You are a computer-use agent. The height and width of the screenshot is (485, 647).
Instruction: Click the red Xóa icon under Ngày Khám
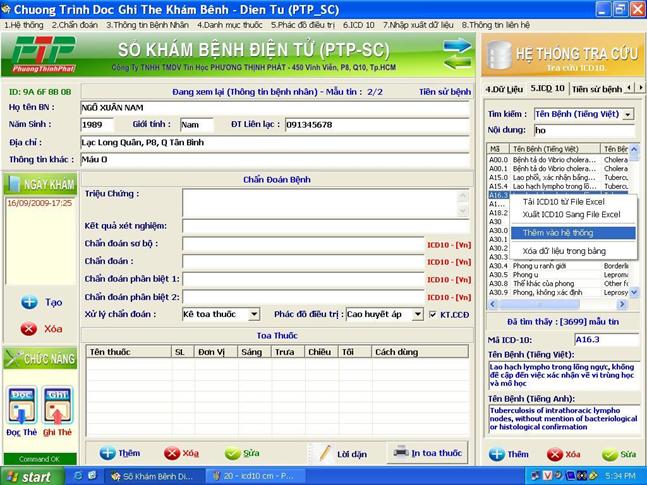pyautogui.click(x=29, y=328)
